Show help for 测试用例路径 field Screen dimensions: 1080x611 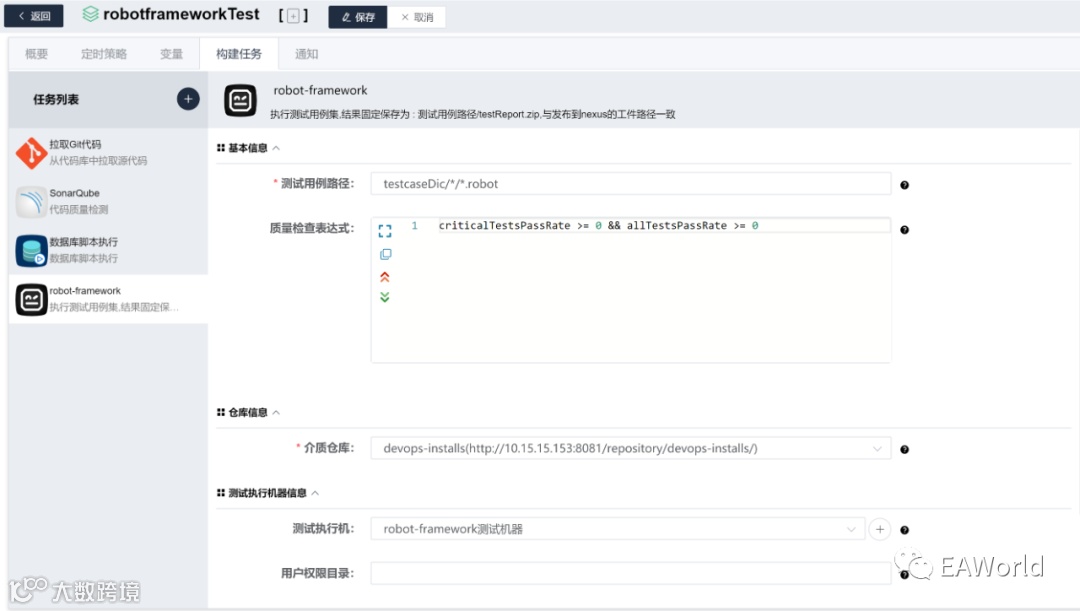click(x=904, y=185)
